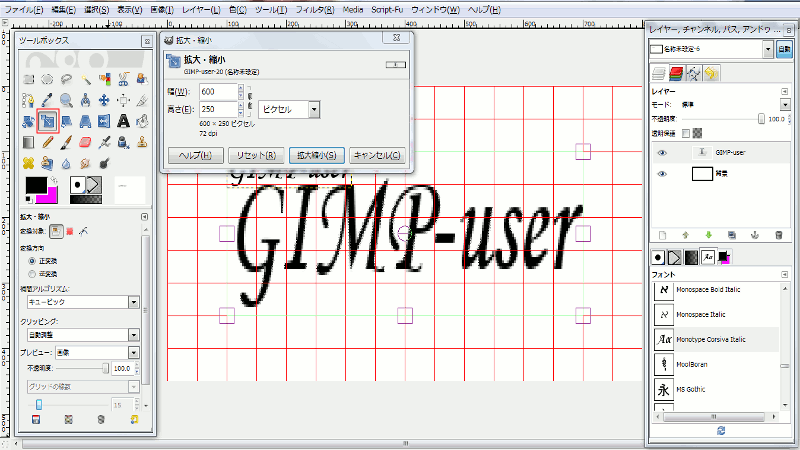
Task: Select the 逆変換 radio button
Action: point(32,274)
